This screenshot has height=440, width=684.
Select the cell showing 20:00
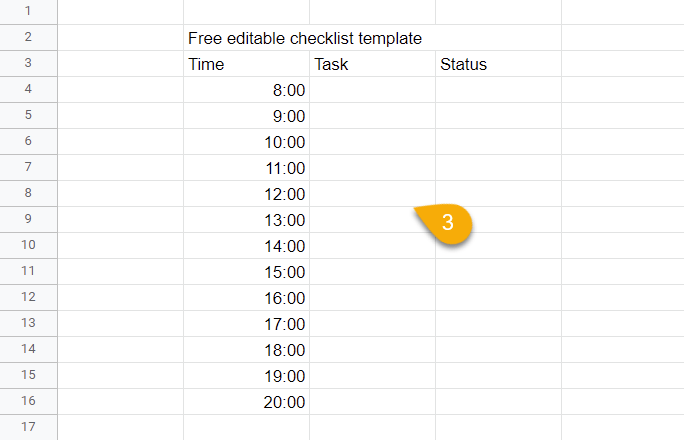pyautogui.click(x=246, y=402)
